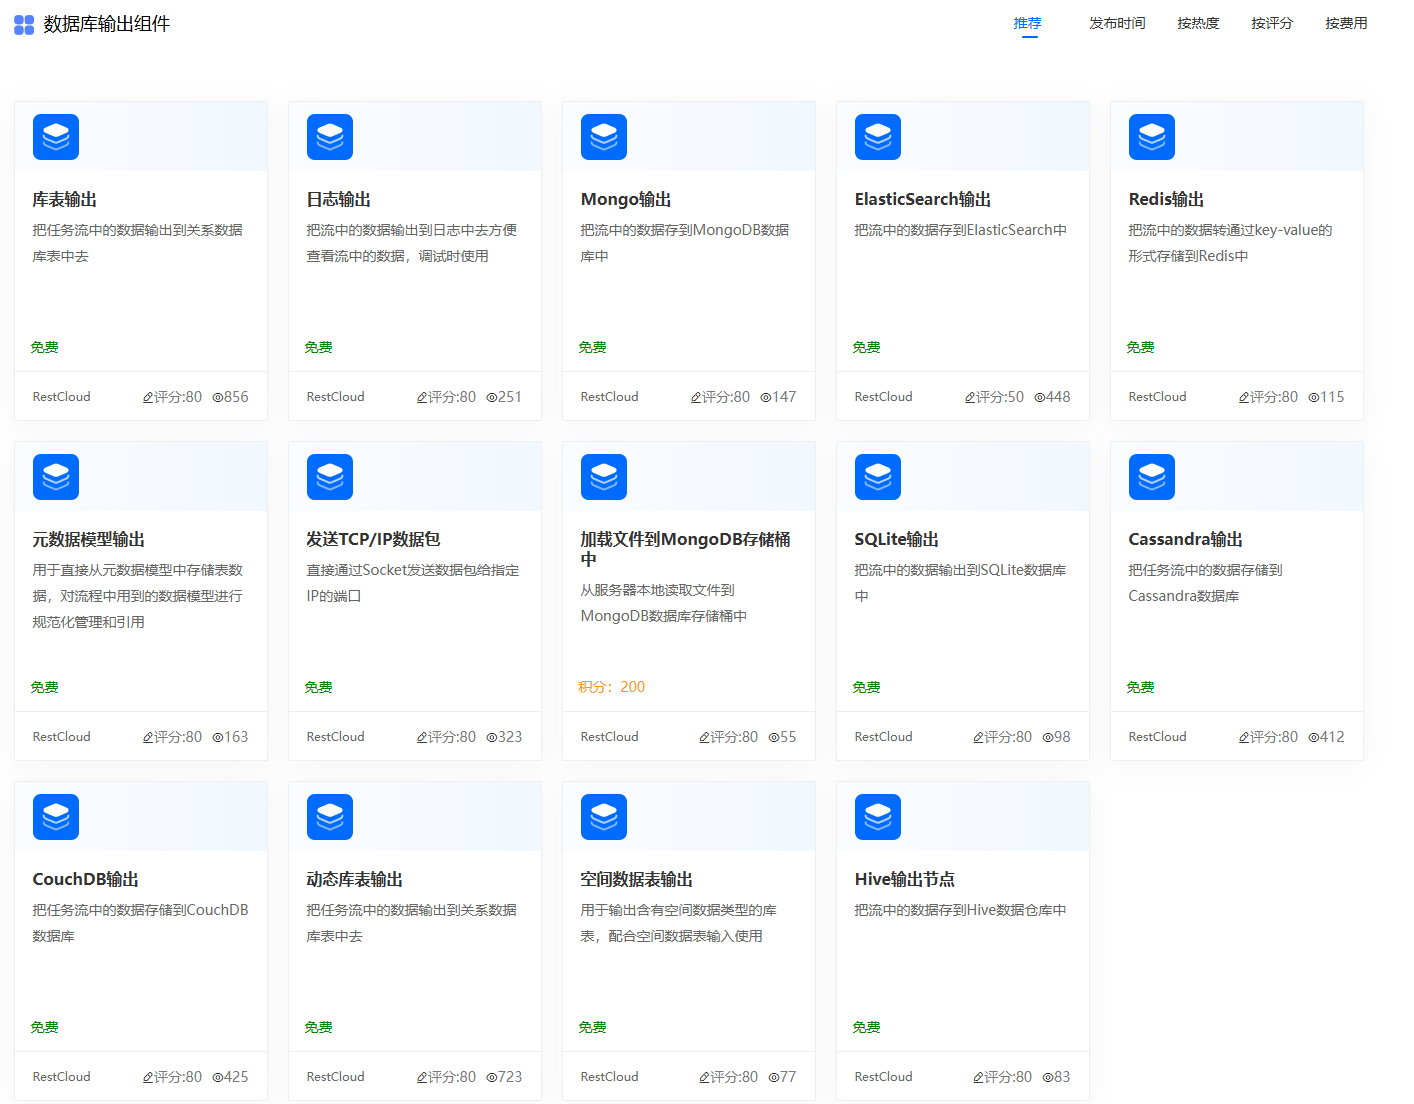The height and width of the screenshot is (1104, 1414).
Task: Click the 425 view count
Action: pos(236,1078)
